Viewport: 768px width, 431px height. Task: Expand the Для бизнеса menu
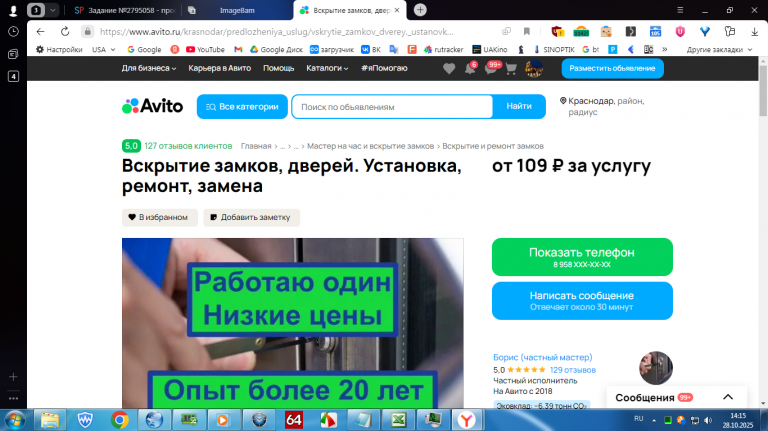[148, 68]
